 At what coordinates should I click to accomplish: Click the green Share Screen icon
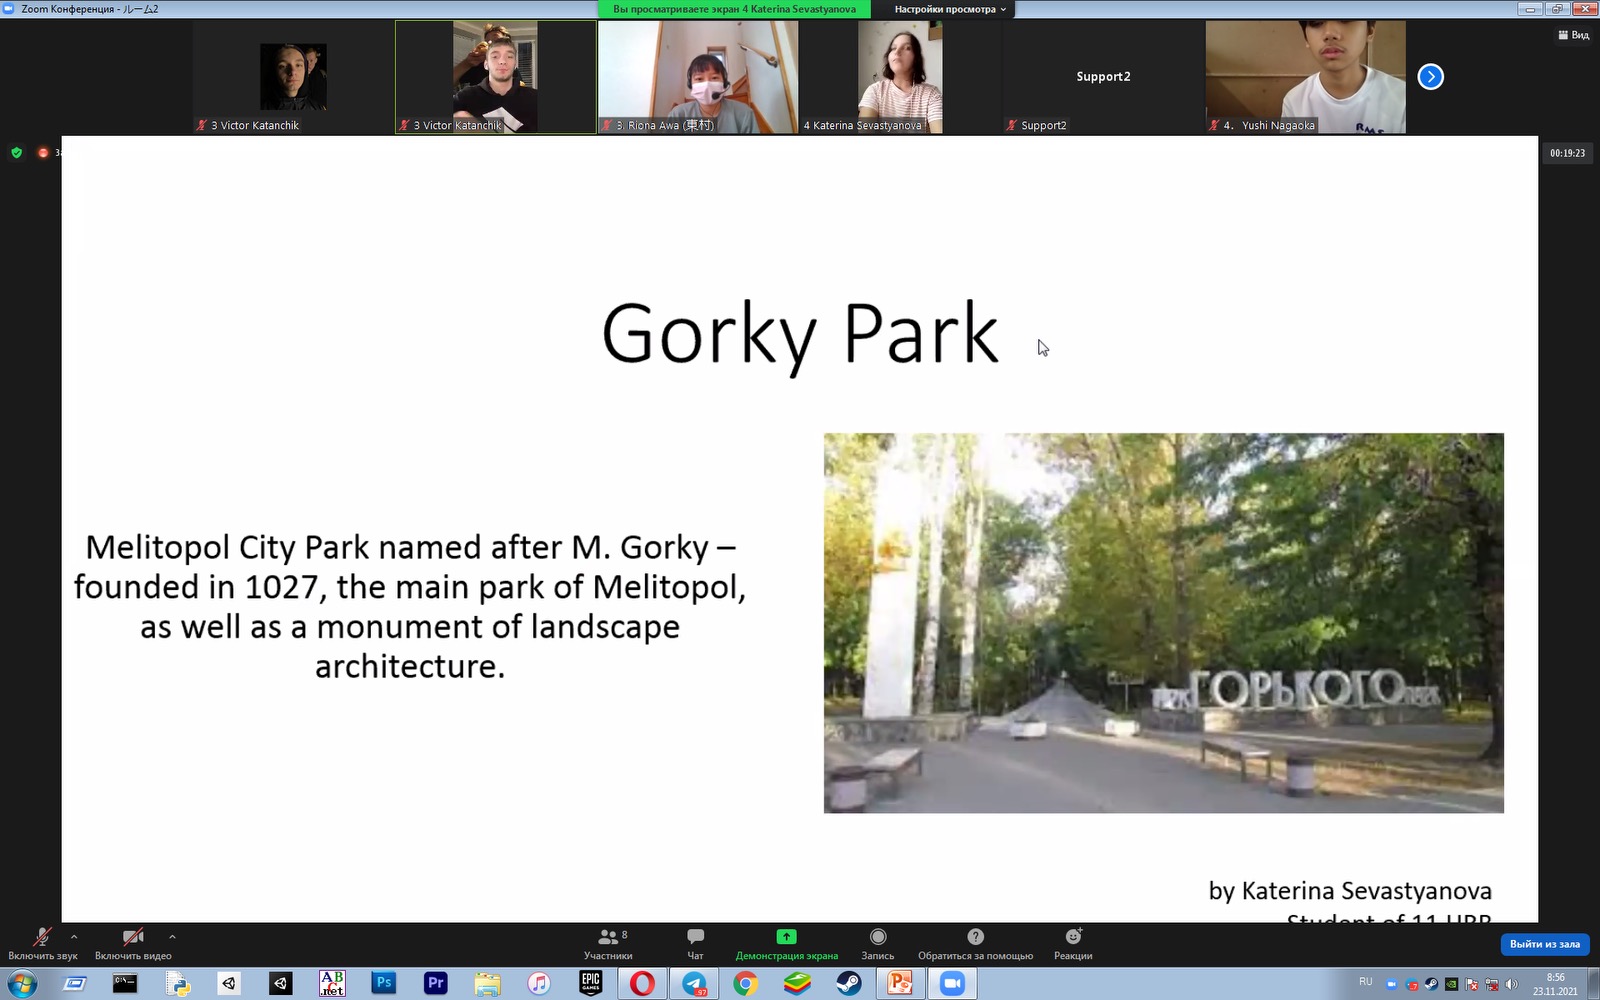coord(786,937)
